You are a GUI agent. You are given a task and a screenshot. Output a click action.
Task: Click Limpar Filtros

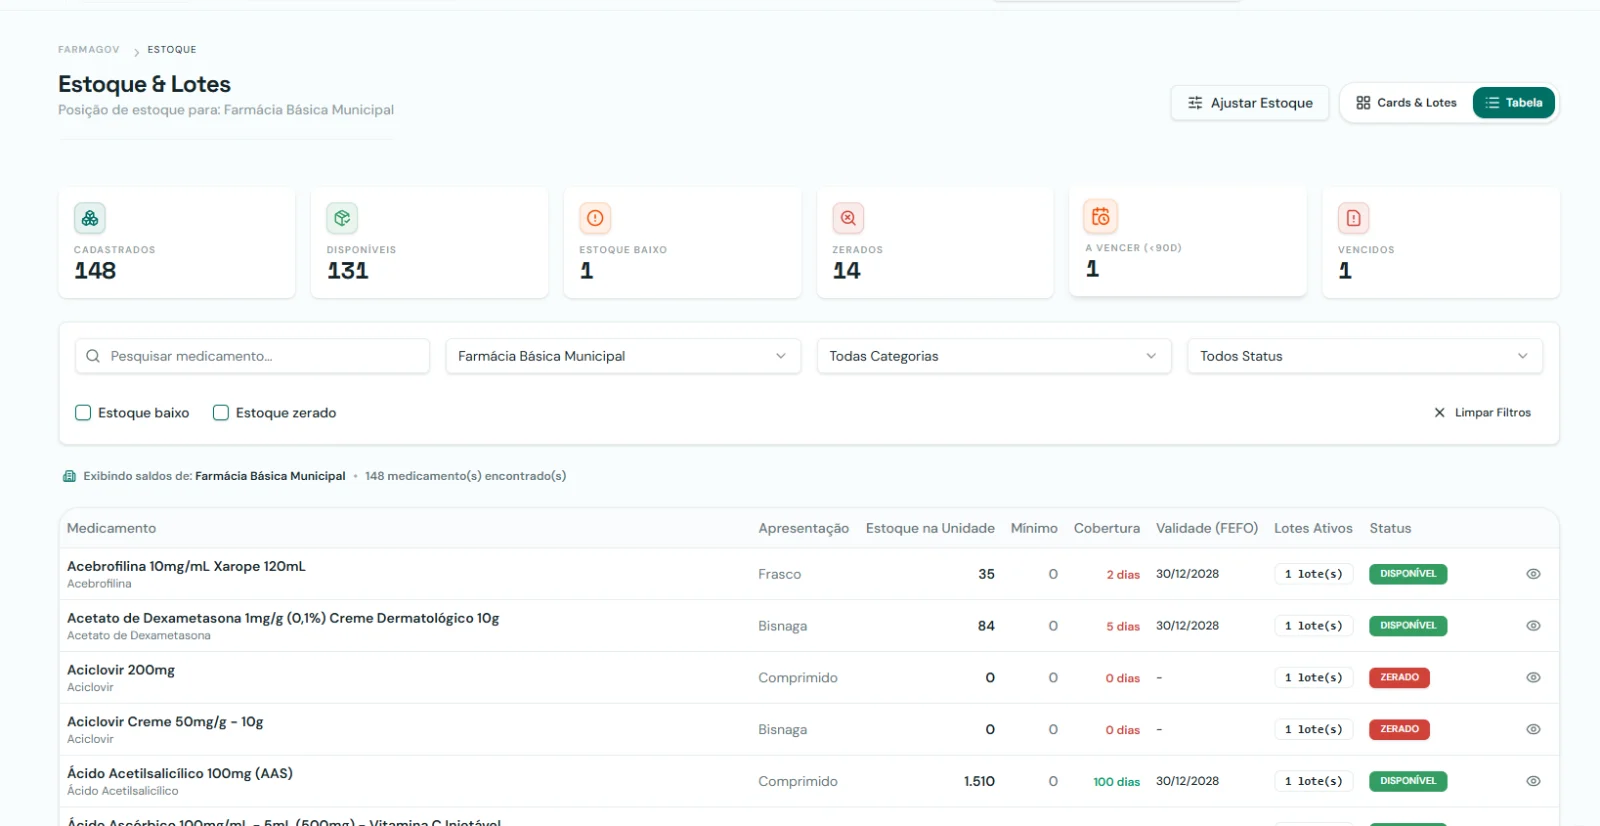click(1482, 413)
